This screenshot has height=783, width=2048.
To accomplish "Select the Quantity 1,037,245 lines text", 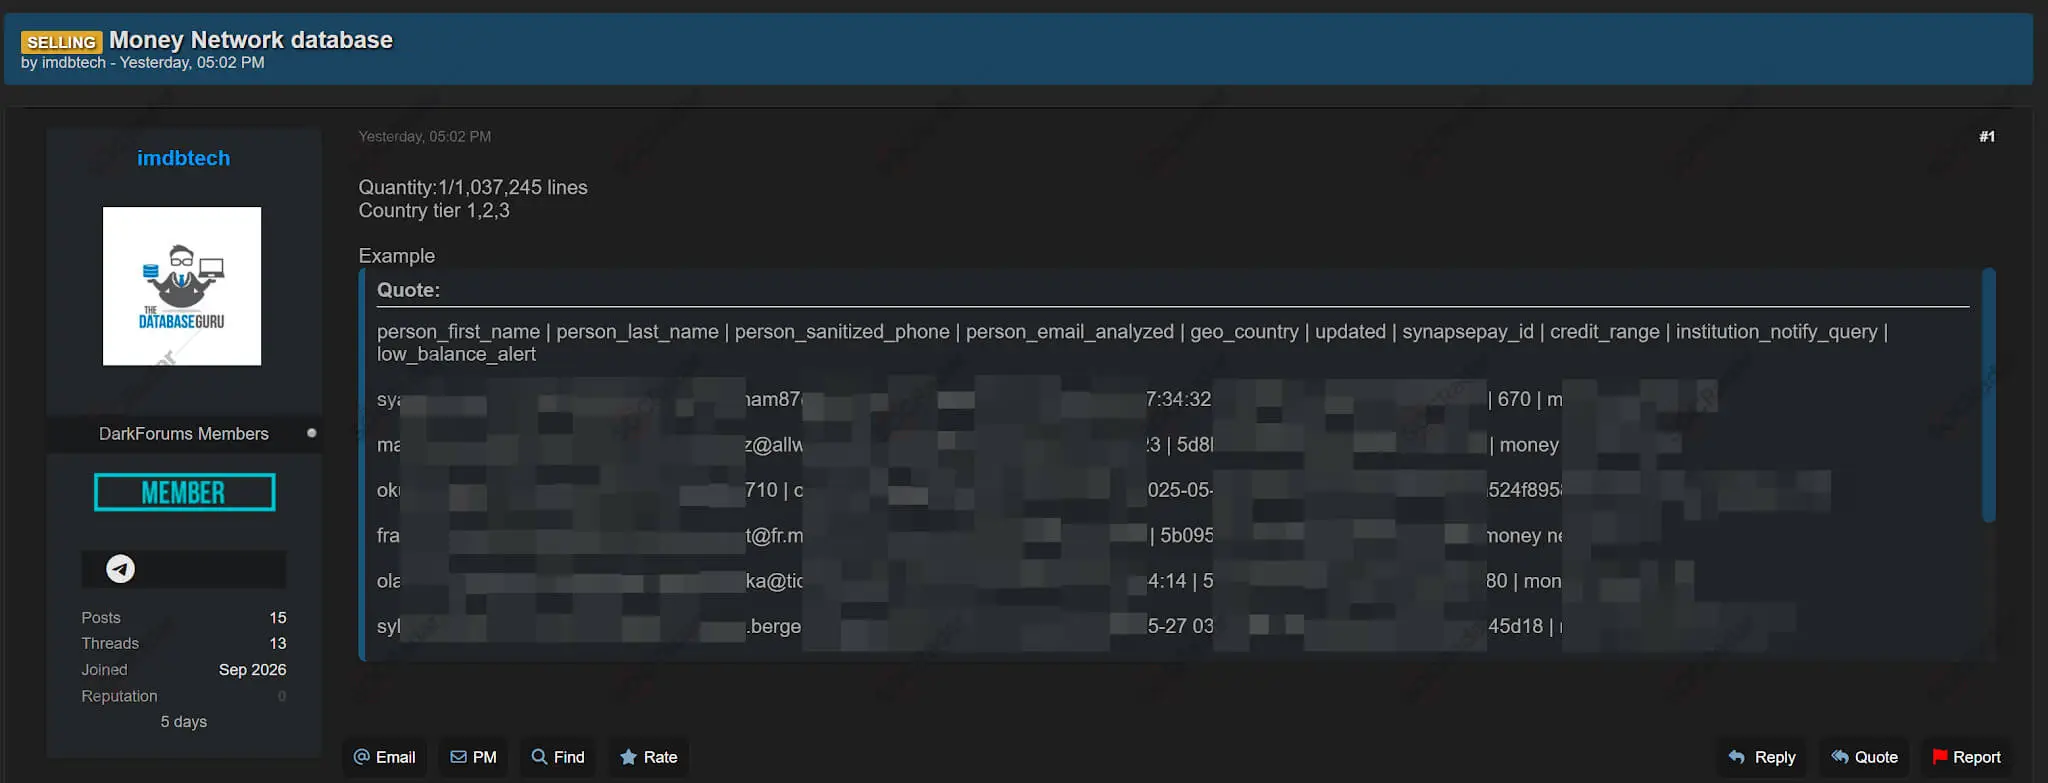I will 473,187.
